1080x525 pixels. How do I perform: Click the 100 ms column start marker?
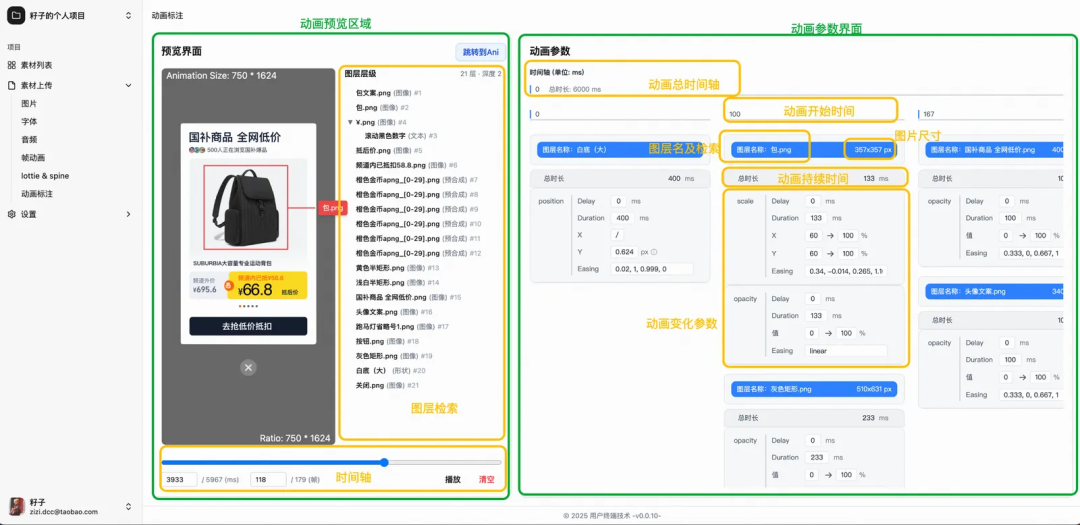coord(735,114)
